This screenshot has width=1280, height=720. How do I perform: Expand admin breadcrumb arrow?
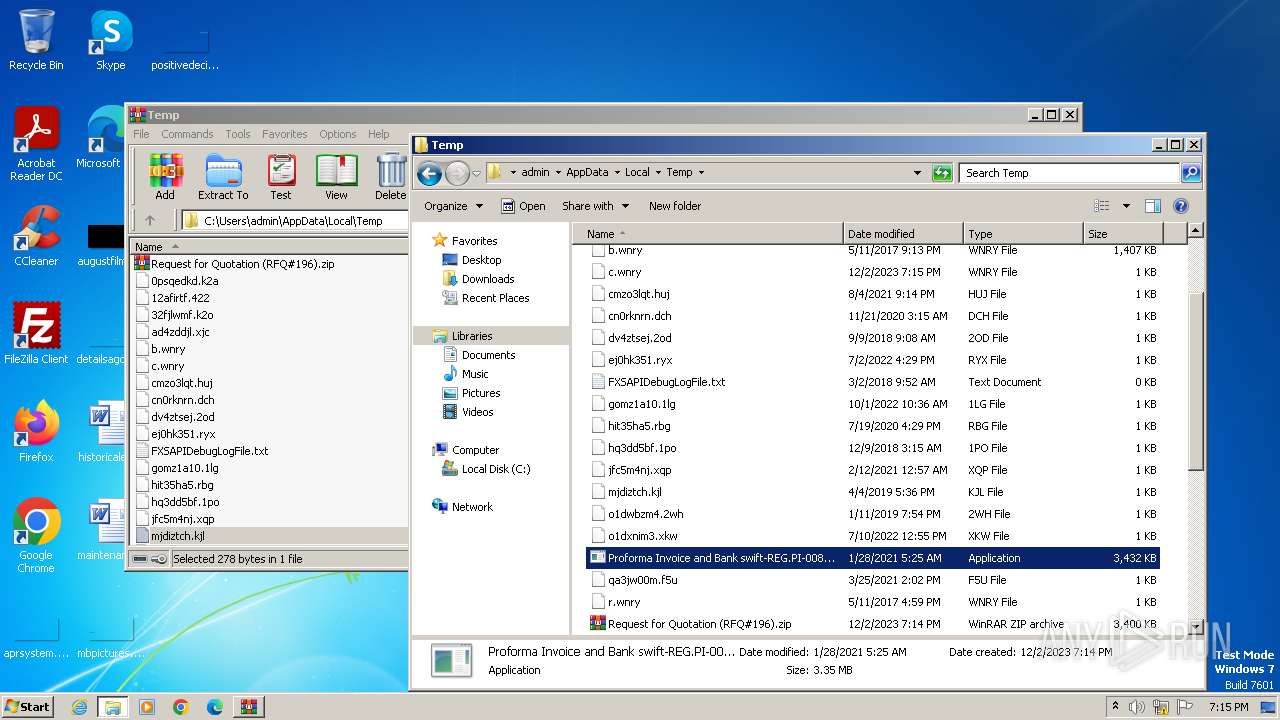pos(558,172)
